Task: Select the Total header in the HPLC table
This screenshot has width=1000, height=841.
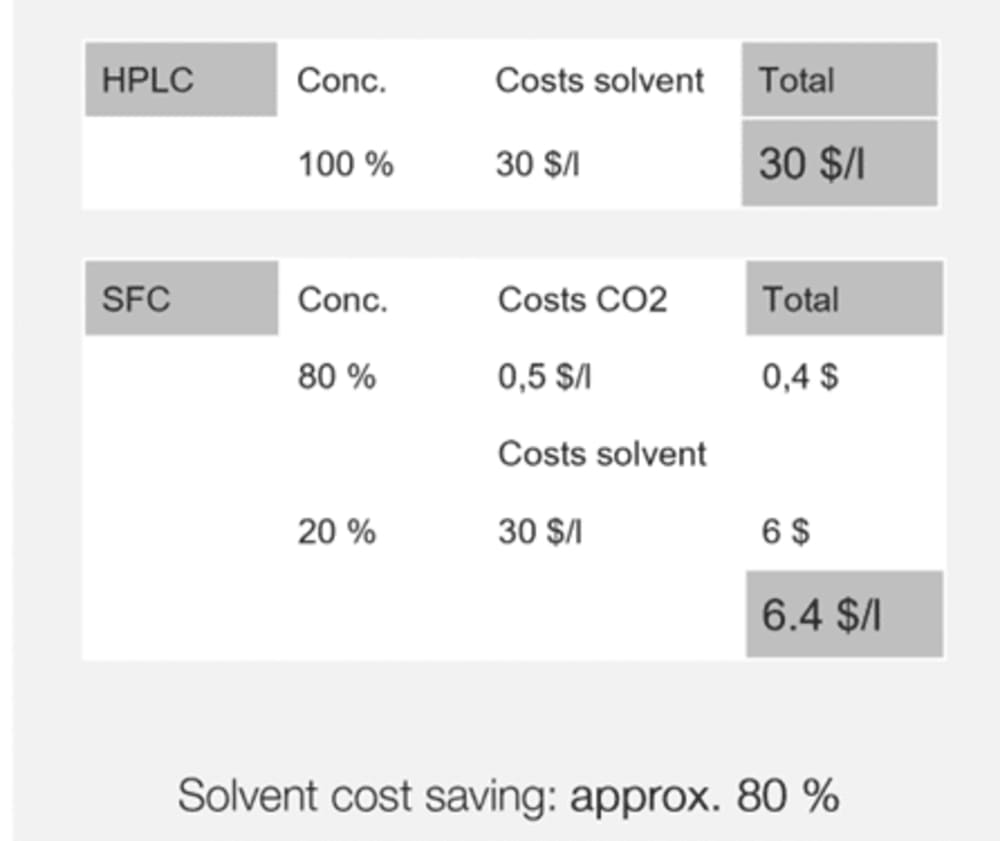Action: 839,80
